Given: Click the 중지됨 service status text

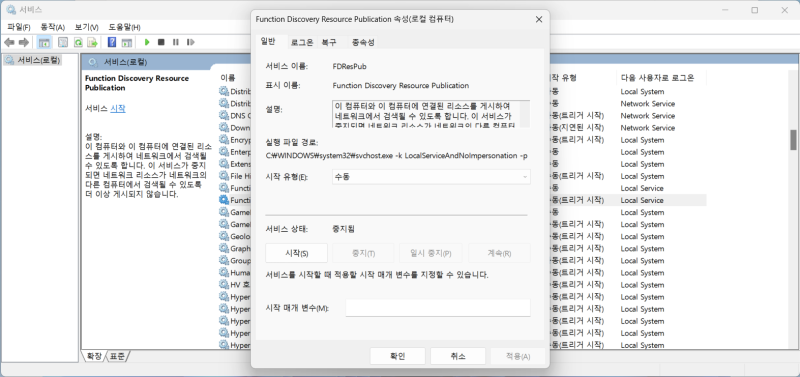Looking at the screenshot, I should pyautogui.click(x=343, y=229).
